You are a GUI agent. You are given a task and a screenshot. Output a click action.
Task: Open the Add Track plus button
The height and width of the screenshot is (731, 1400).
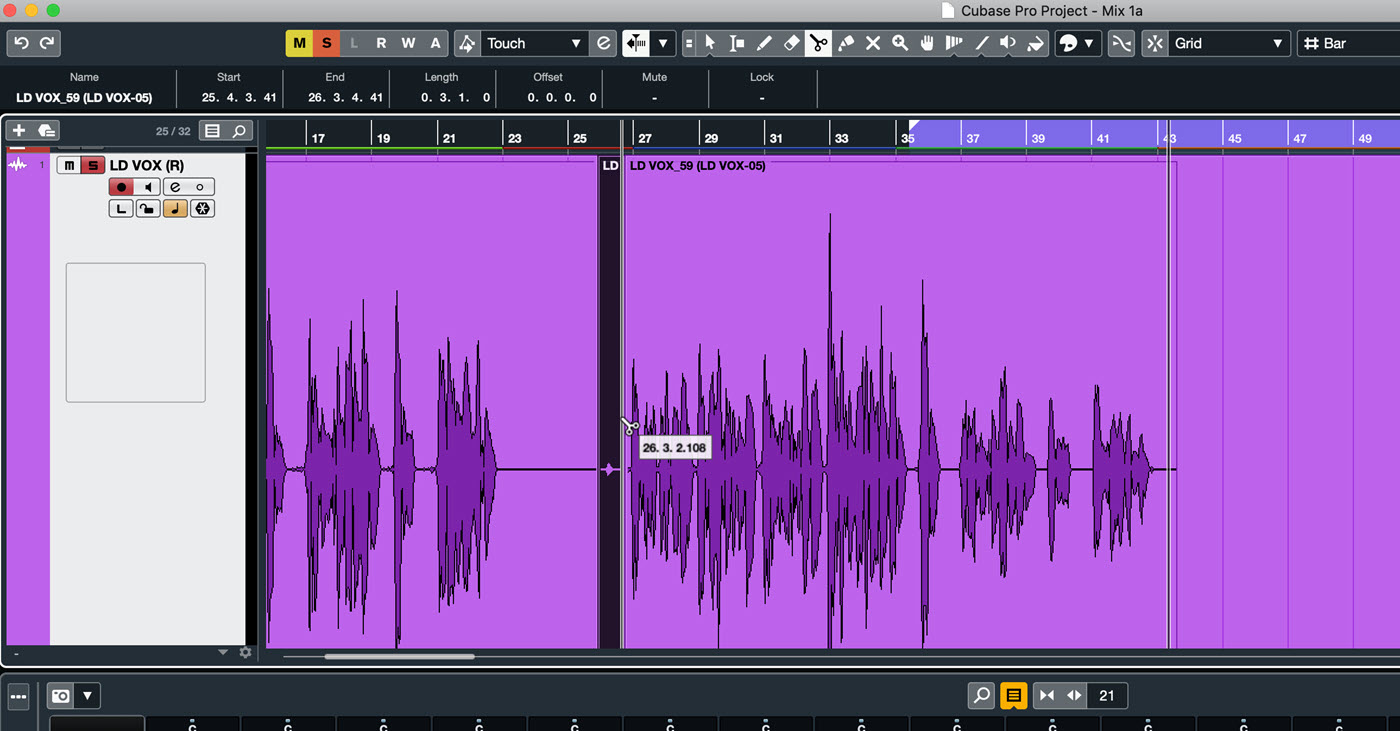pos(19,131)
